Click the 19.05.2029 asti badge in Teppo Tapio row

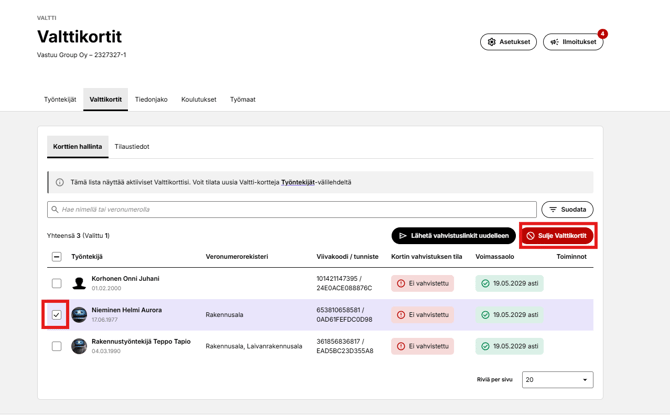point(509,346)
